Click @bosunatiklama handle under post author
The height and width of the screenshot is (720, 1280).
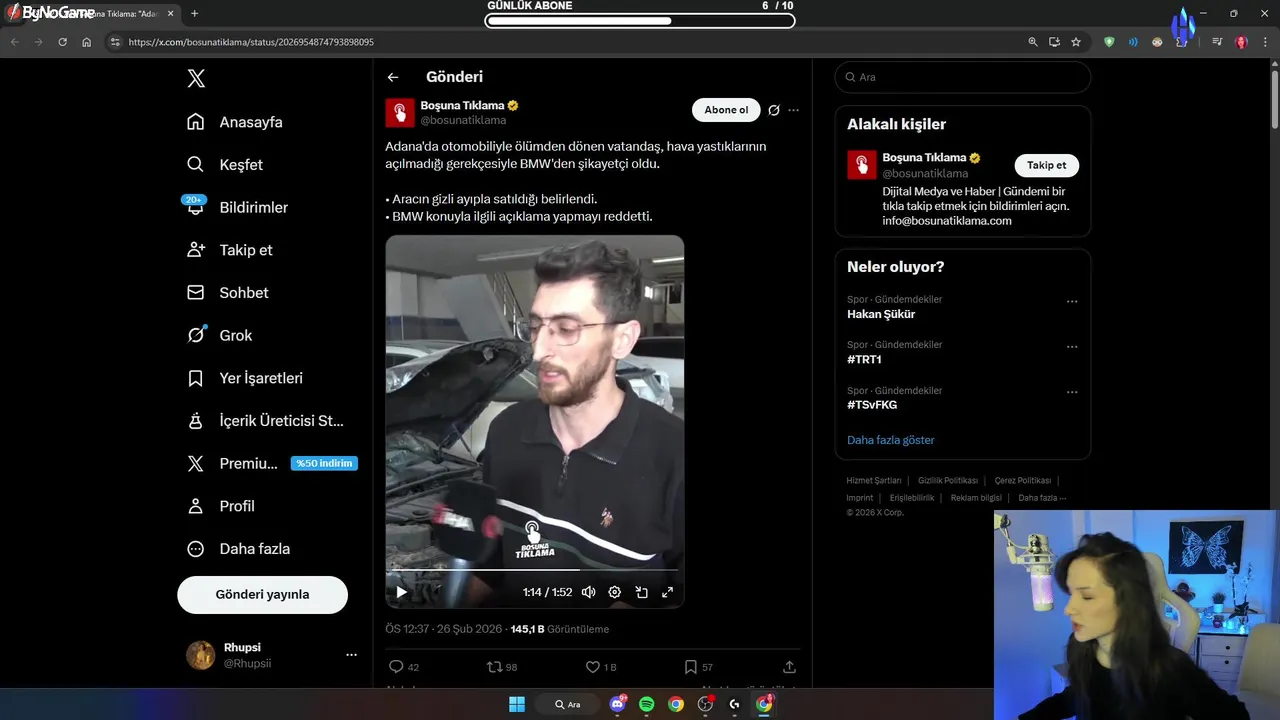pos(463,120)
